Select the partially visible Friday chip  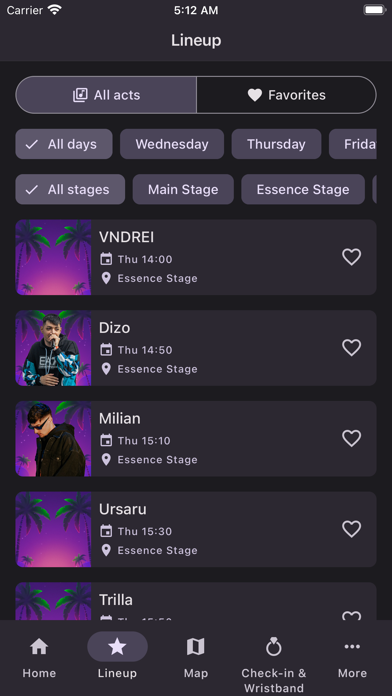click(353, 144)
